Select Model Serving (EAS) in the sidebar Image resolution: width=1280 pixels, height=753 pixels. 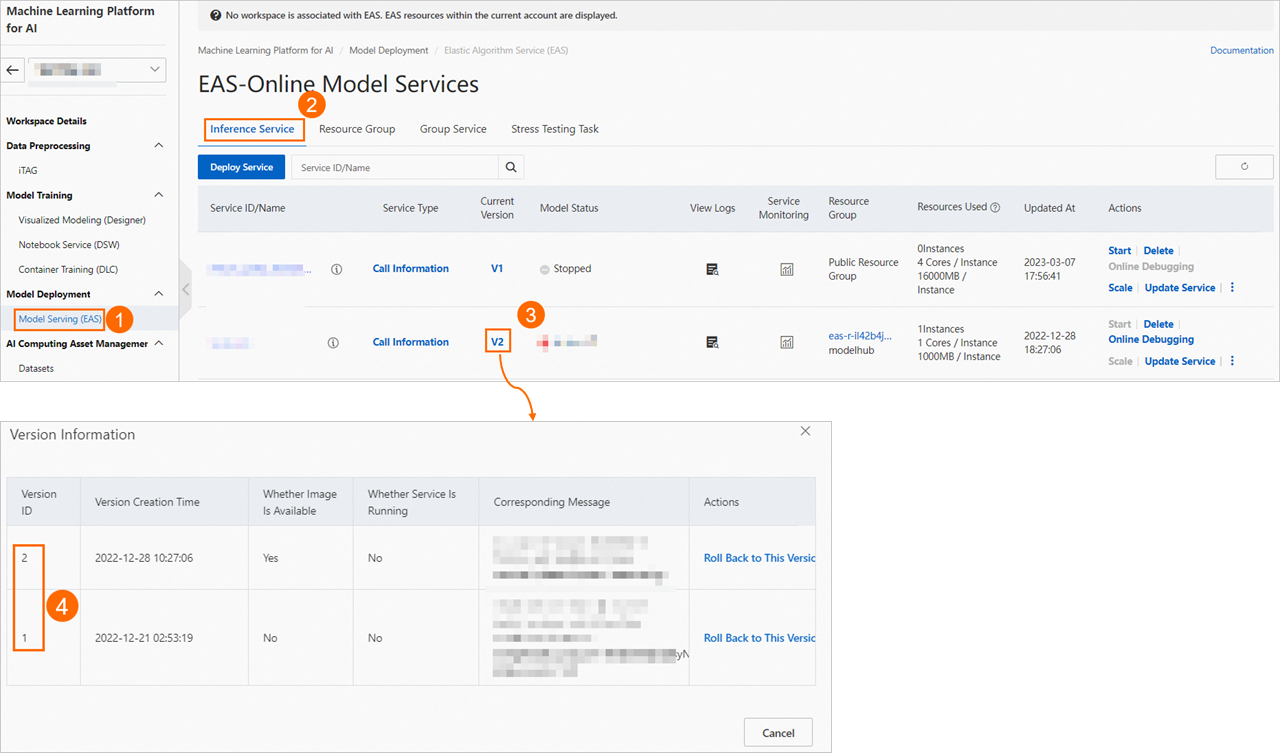click(x=60, y=319)
